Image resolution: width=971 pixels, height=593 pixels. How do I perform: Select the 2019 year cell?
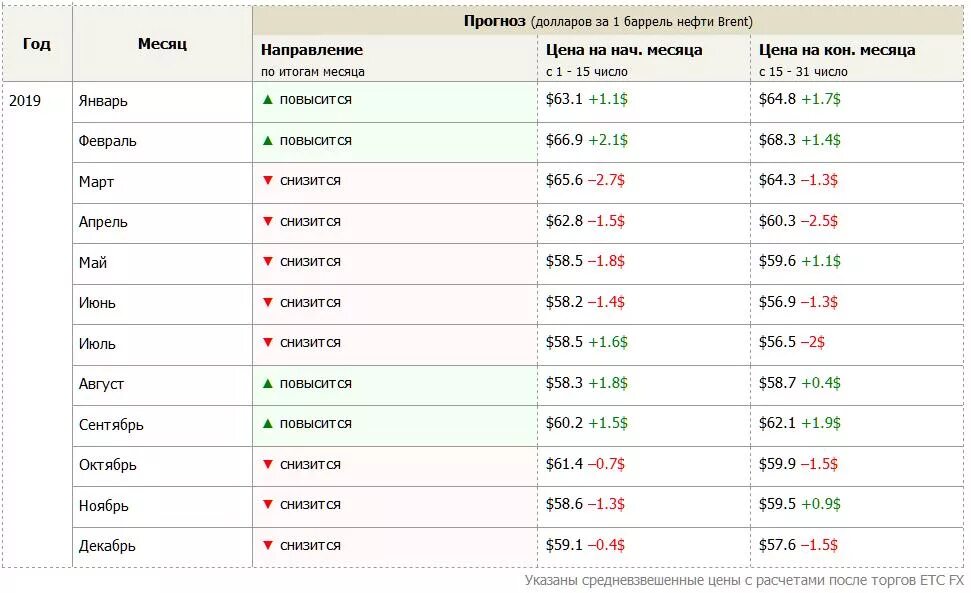(x=25, y=101)
